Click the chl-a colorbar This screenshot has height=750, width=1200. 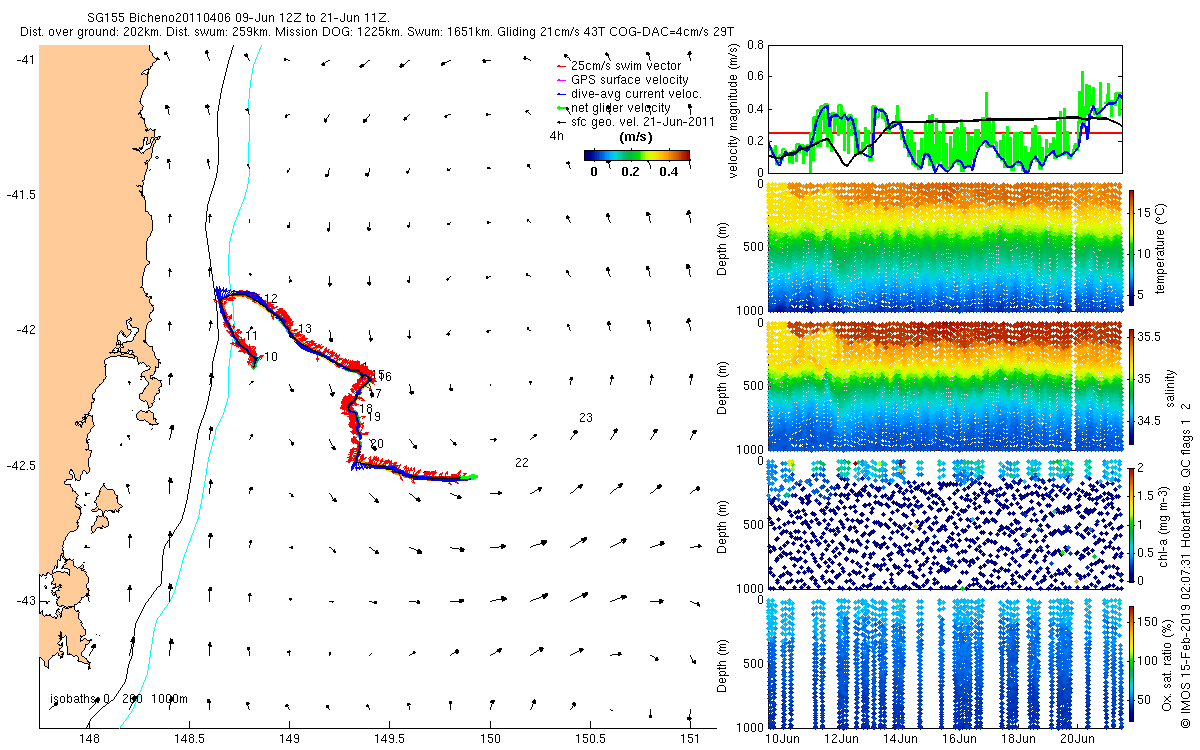point(1132,524)
